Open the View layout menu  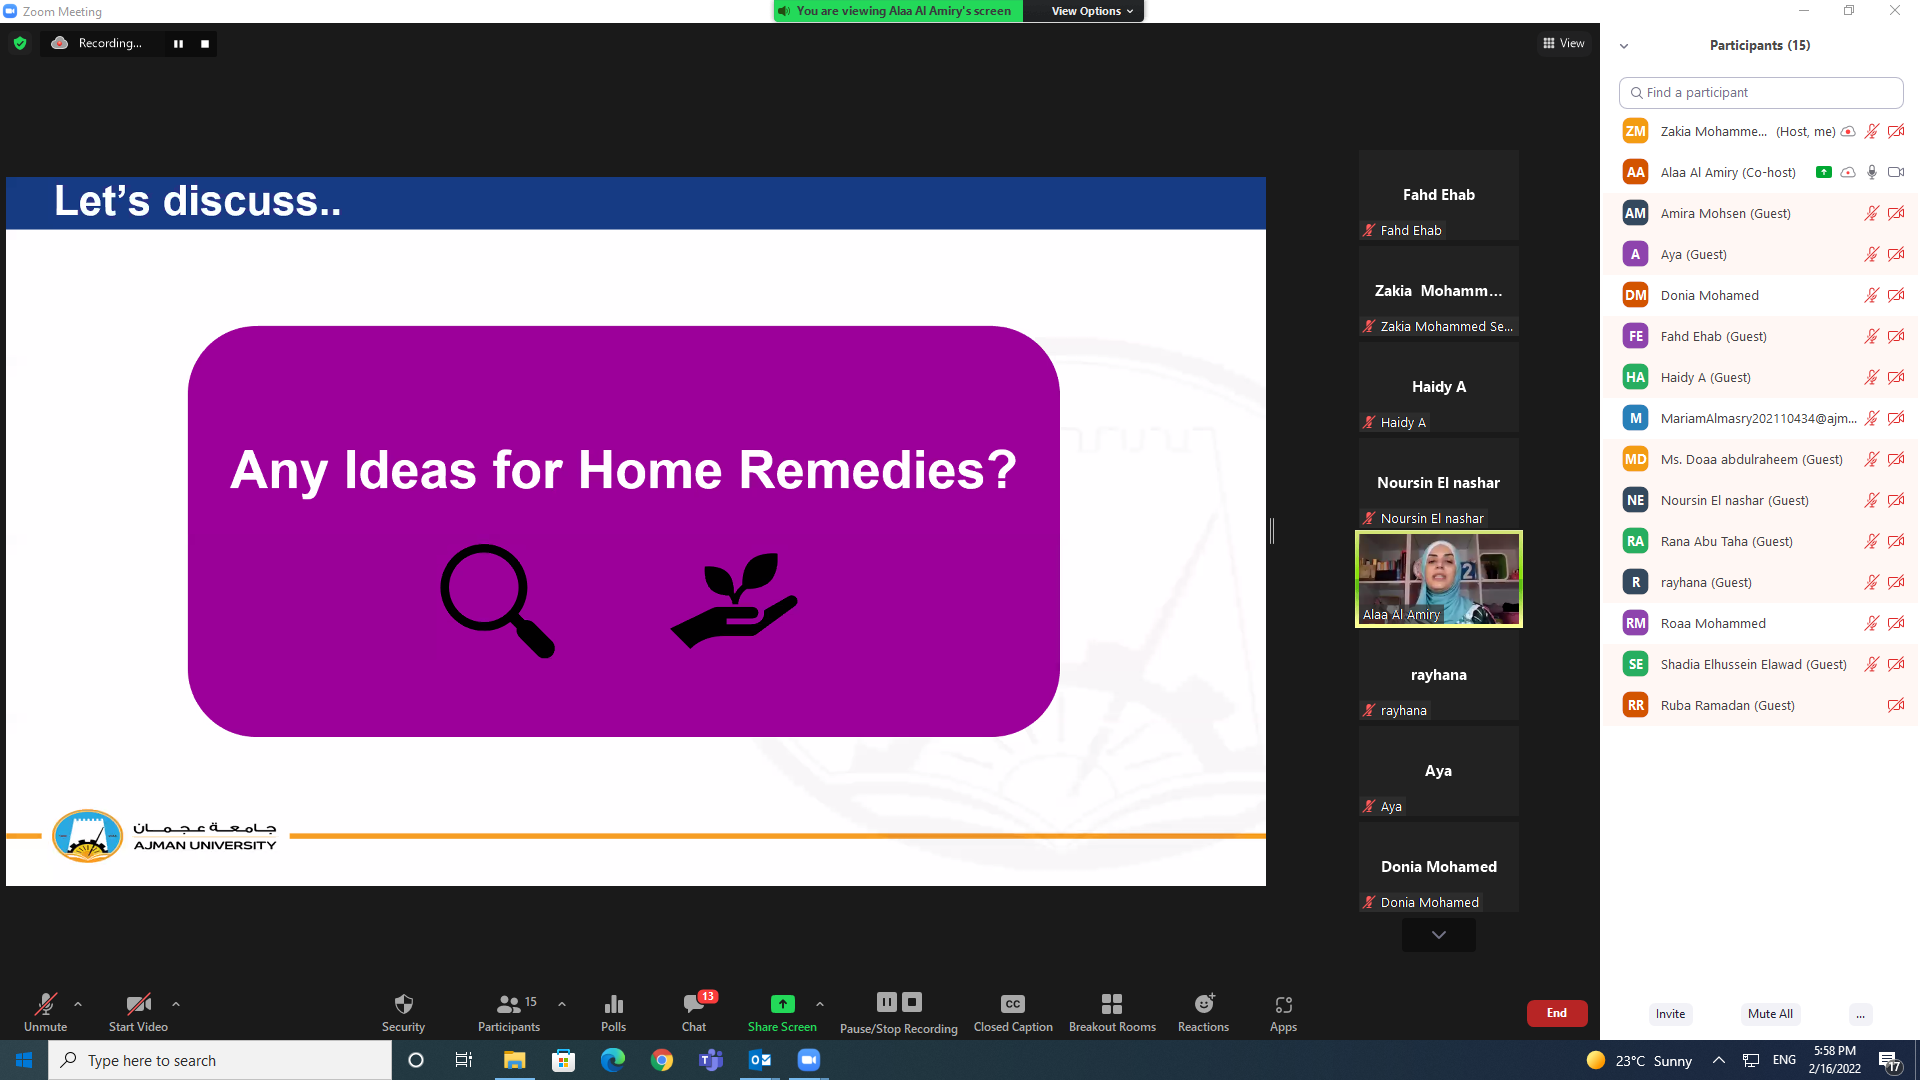pos(1563,43)
